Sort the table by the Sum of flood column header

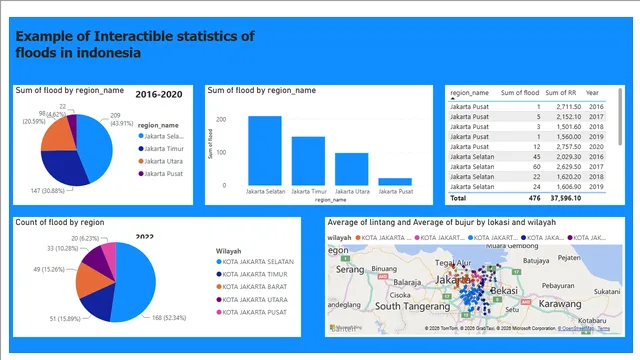520,93
